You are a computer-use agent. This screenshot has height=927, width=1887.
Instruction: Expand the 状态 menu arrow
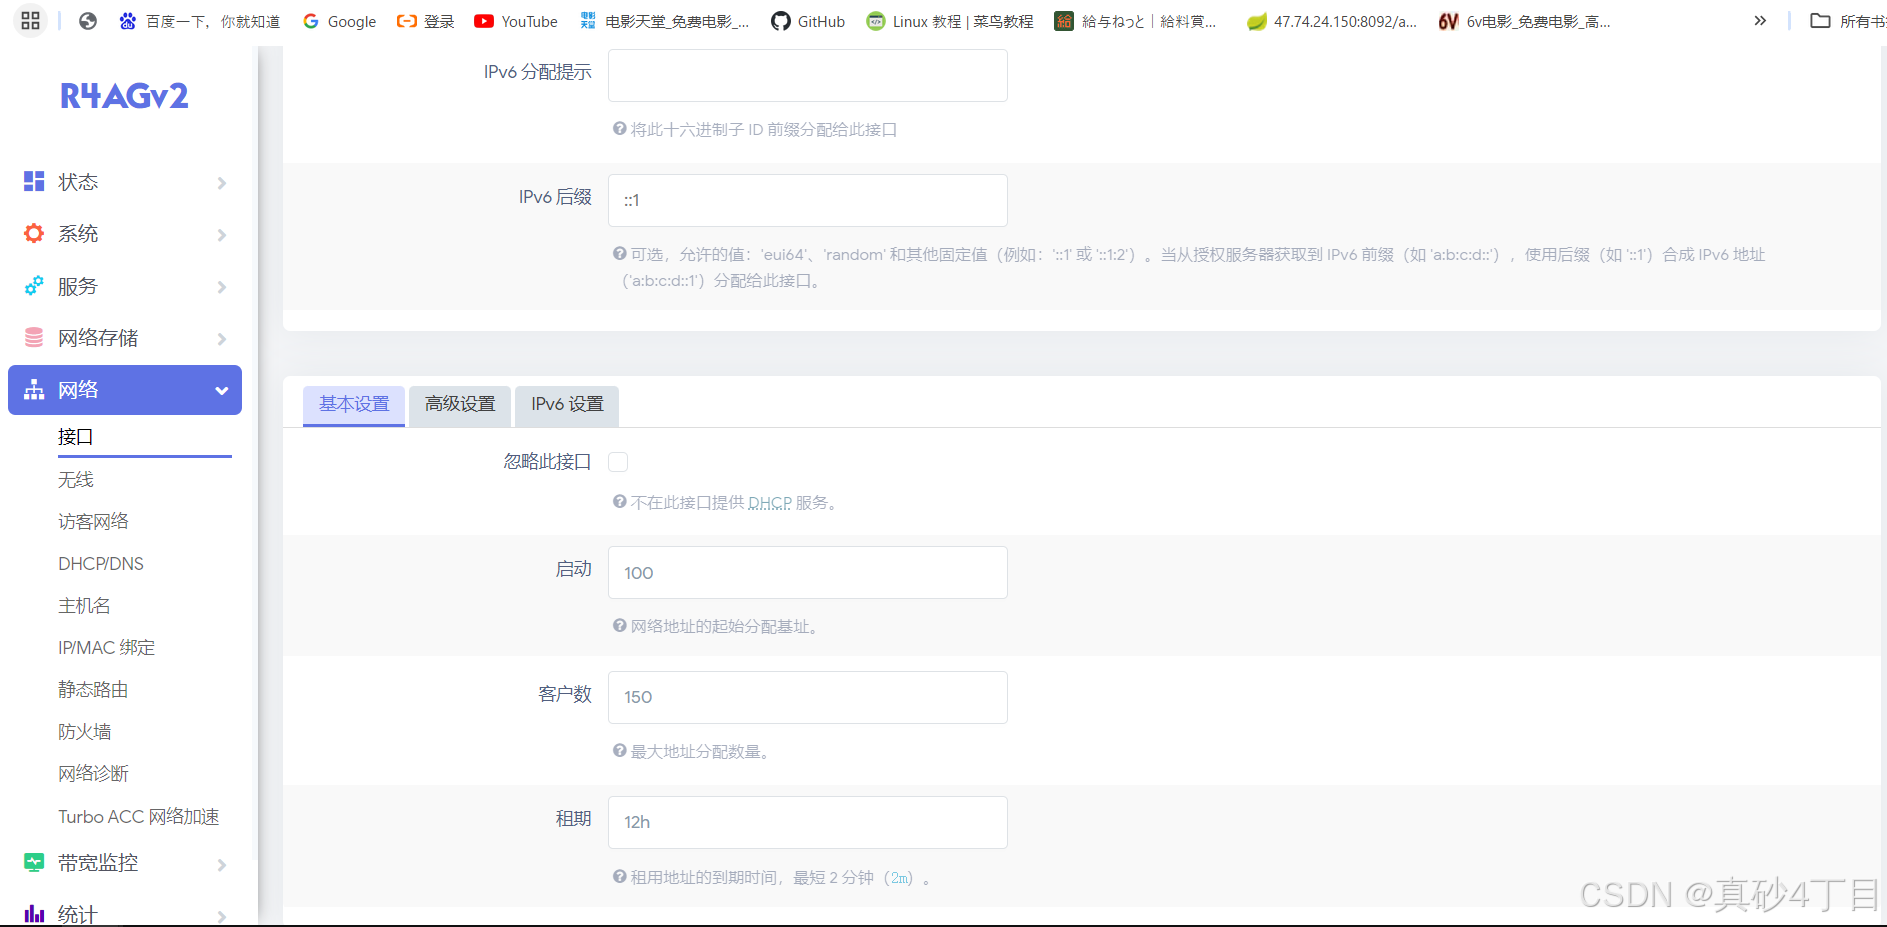[x=221, y=183]
